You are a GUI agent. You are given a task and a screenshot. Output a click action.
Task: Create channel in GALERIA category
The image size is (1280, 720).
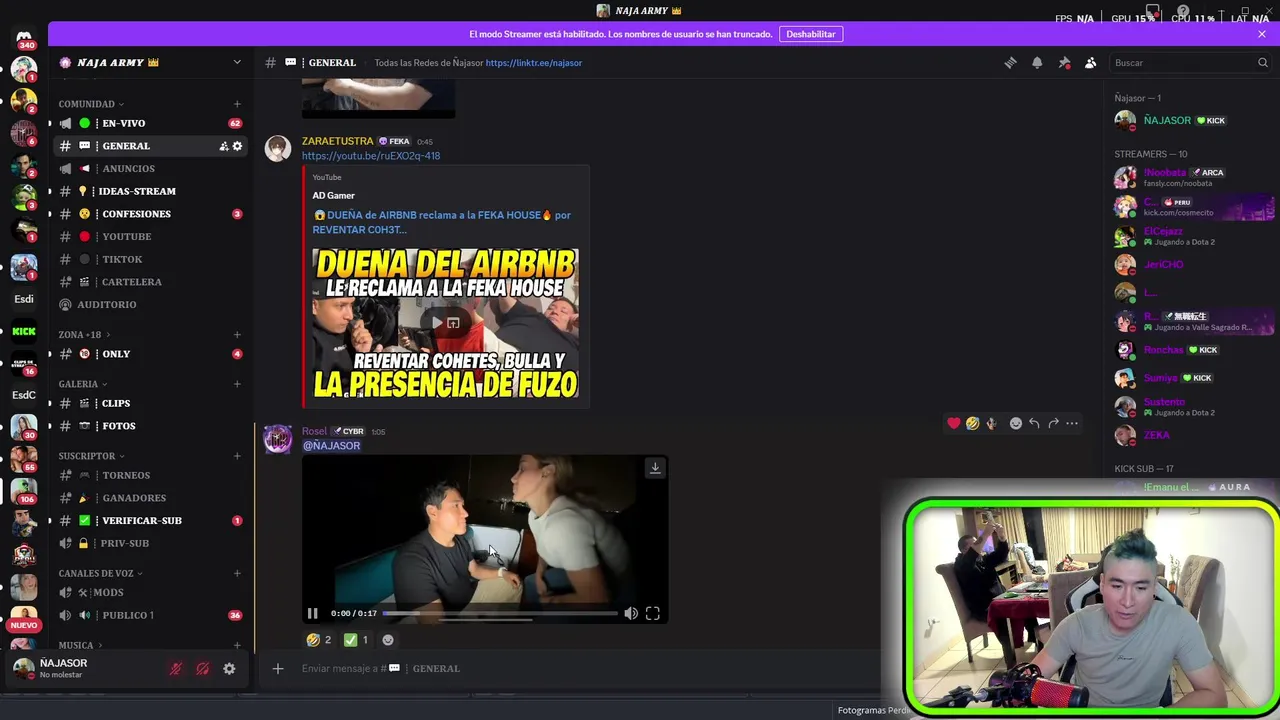coord(237,384)
